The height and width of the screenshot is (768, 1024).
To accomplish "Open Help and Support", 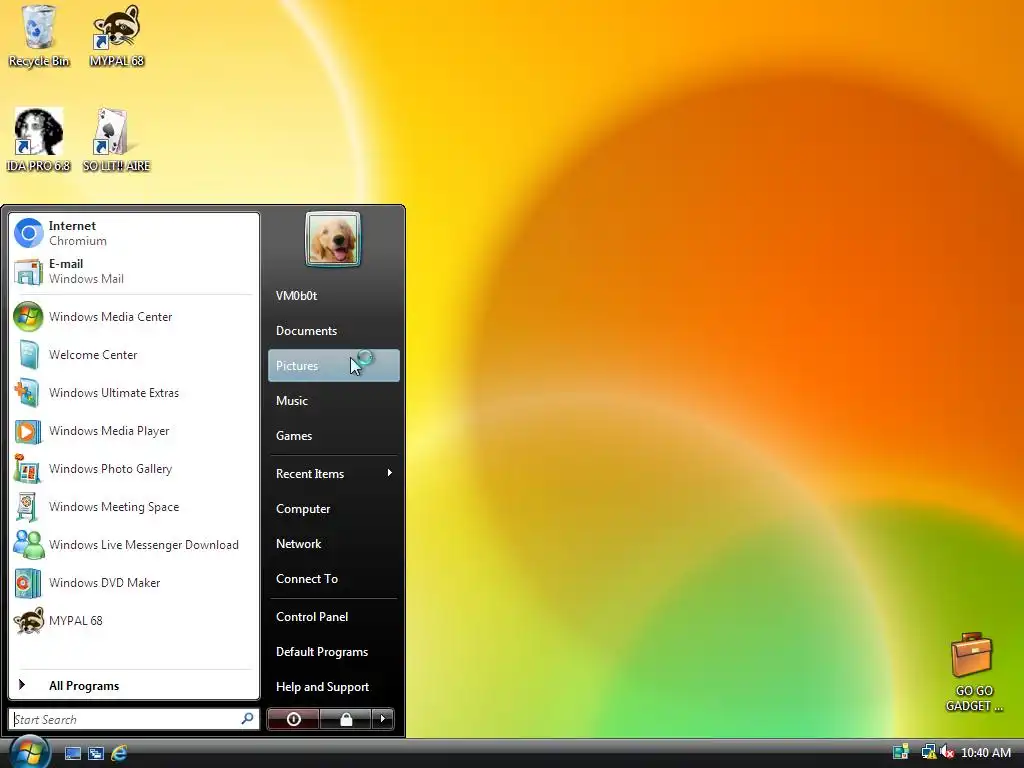I will tap(333, 687).
